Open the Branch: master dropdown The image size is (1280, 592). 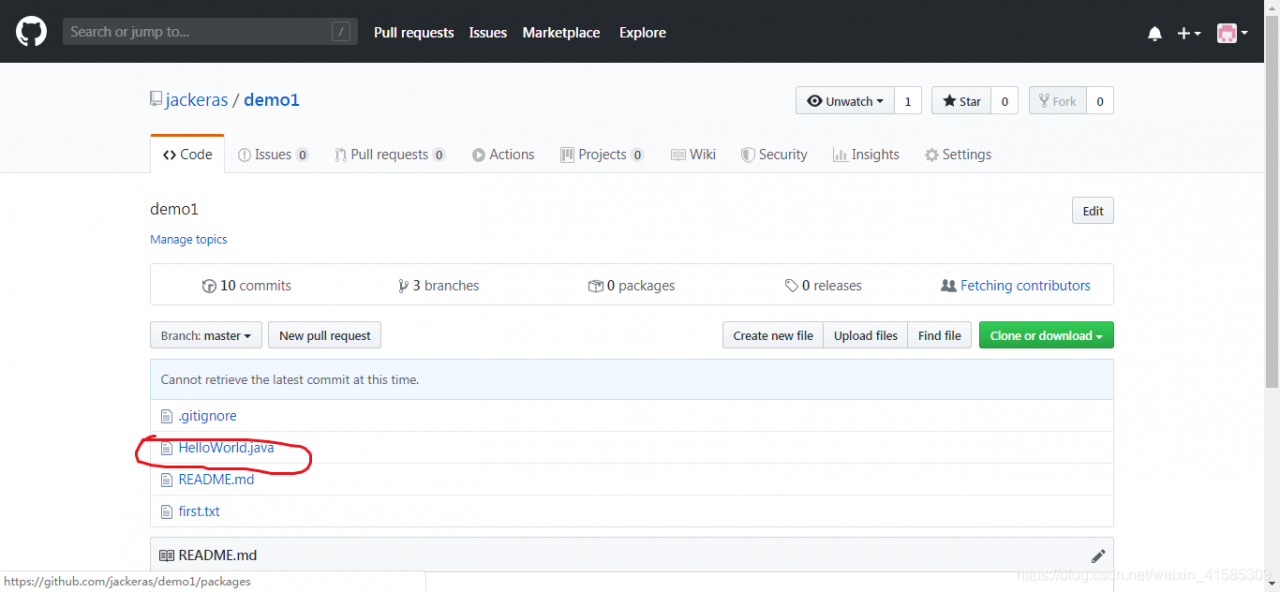[x=206, y=335]
